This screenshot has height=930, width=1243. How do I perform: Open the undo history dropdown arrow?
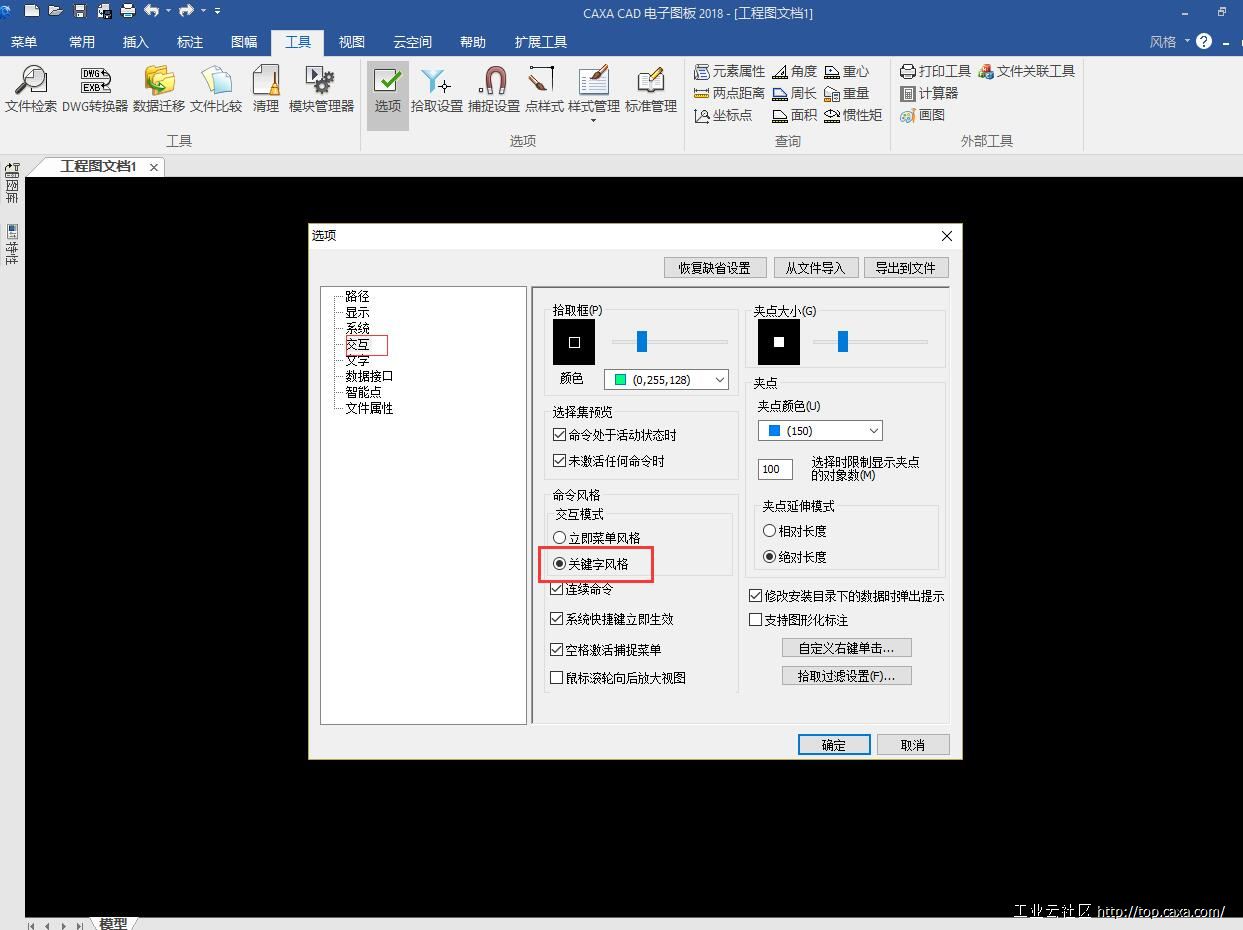[x=168, y=11]
